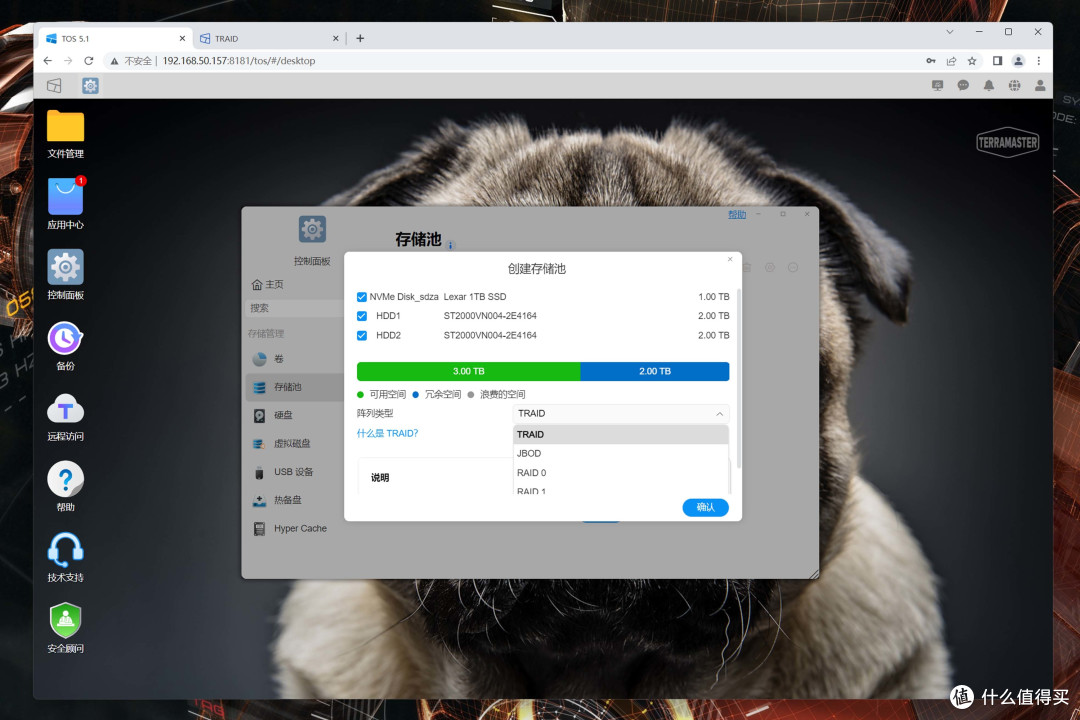Switch to the TRAID browser tab
The width and height of the screenshot is (1080, 720).
[x=269, y=39]
